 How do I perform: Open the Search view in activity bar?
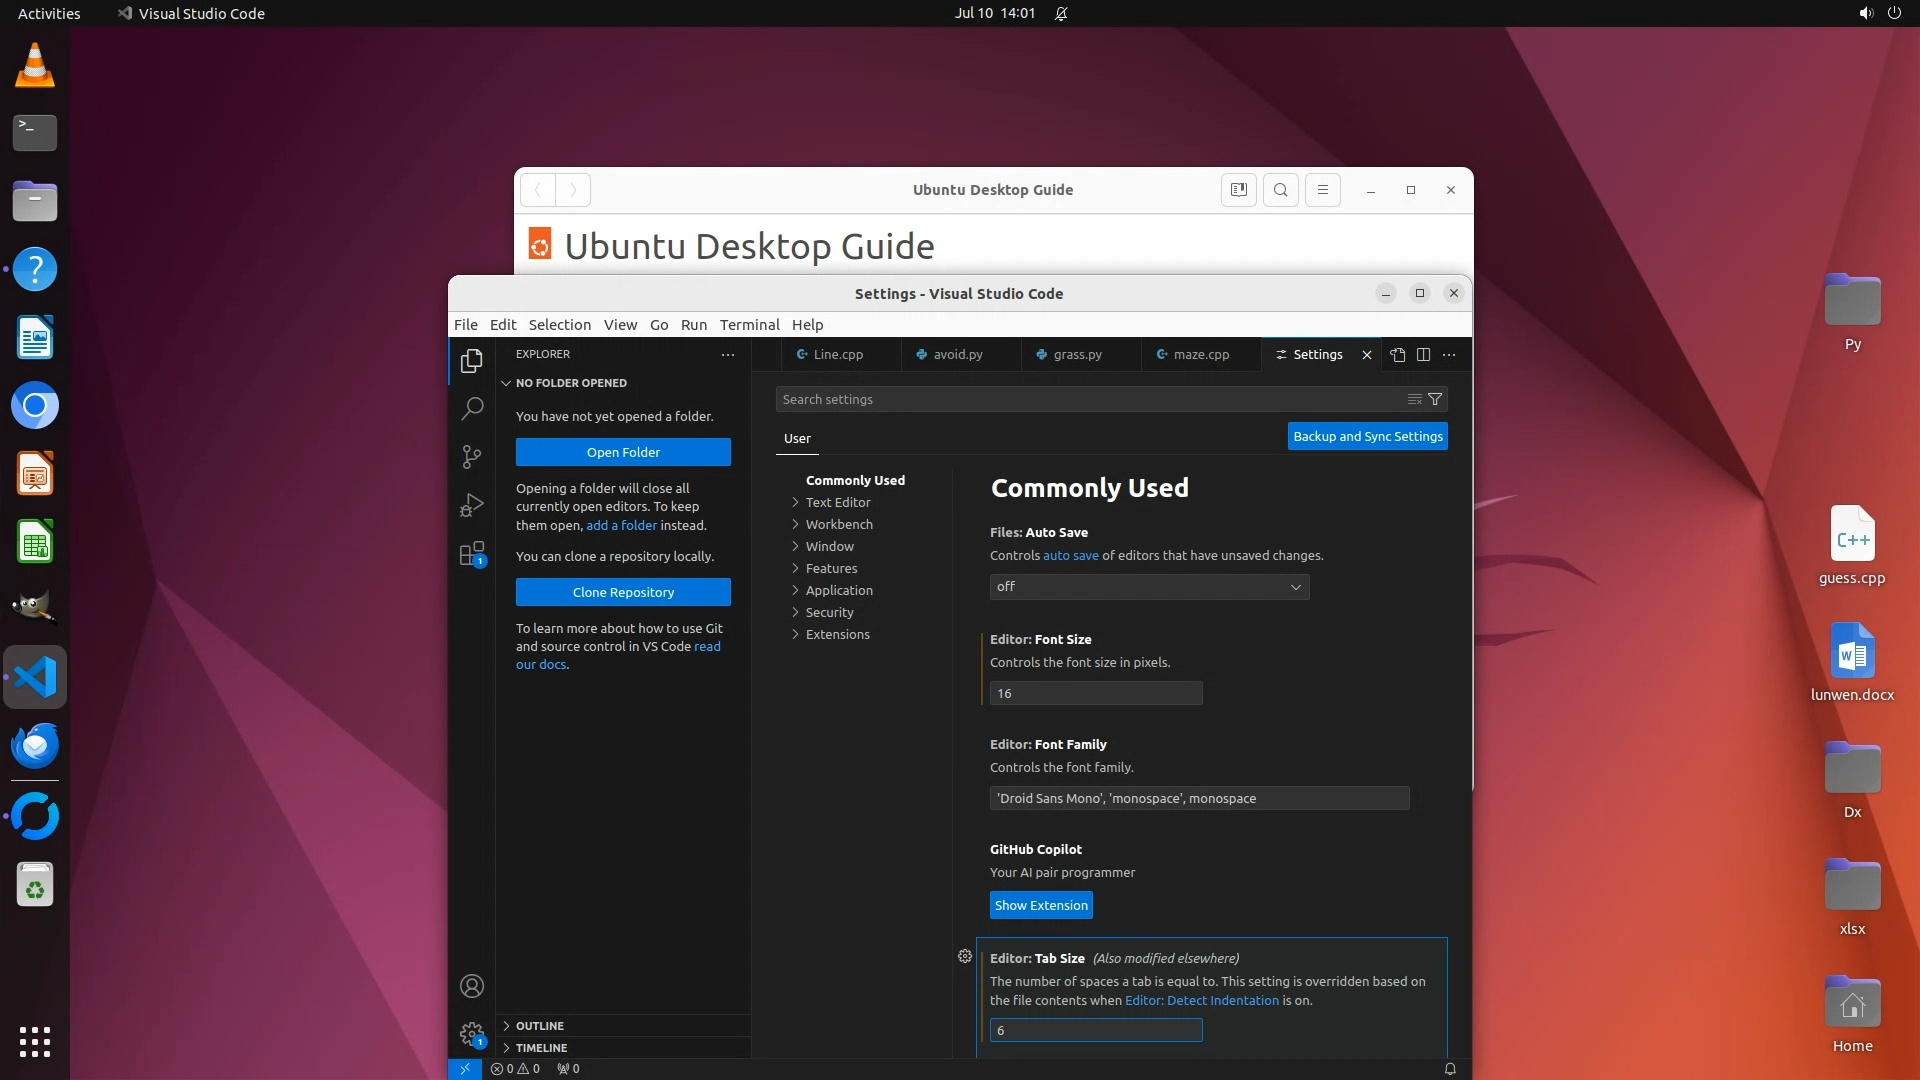tap(472, 408)
